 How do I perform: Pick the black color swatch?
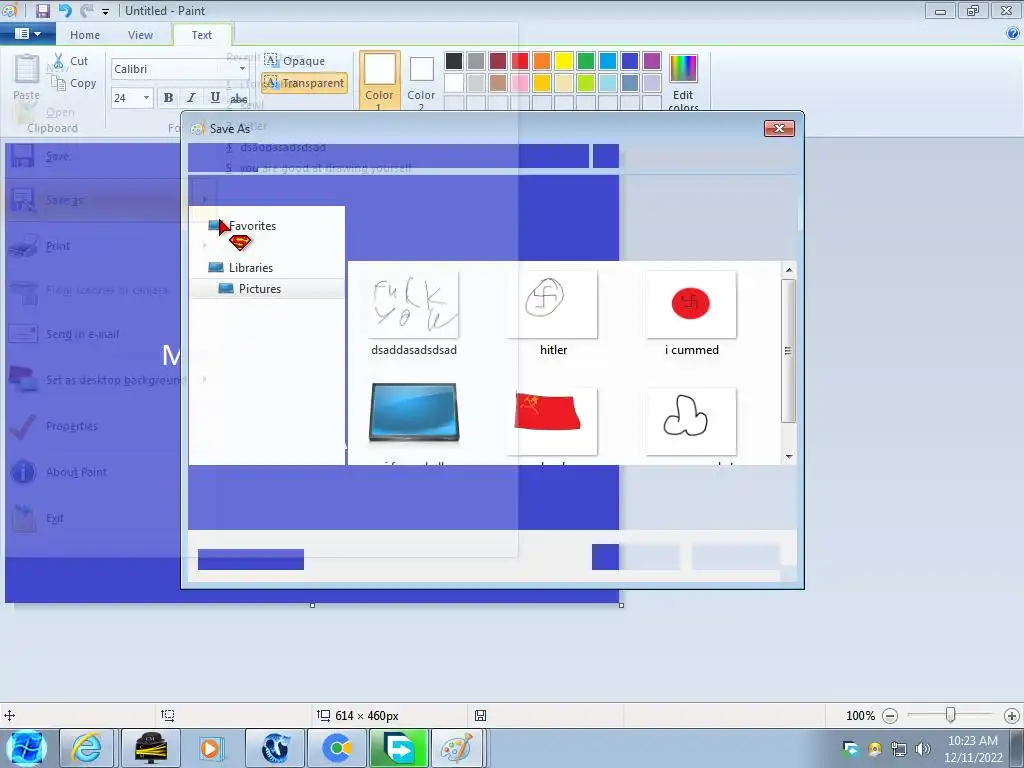click(x=454, y=61)
